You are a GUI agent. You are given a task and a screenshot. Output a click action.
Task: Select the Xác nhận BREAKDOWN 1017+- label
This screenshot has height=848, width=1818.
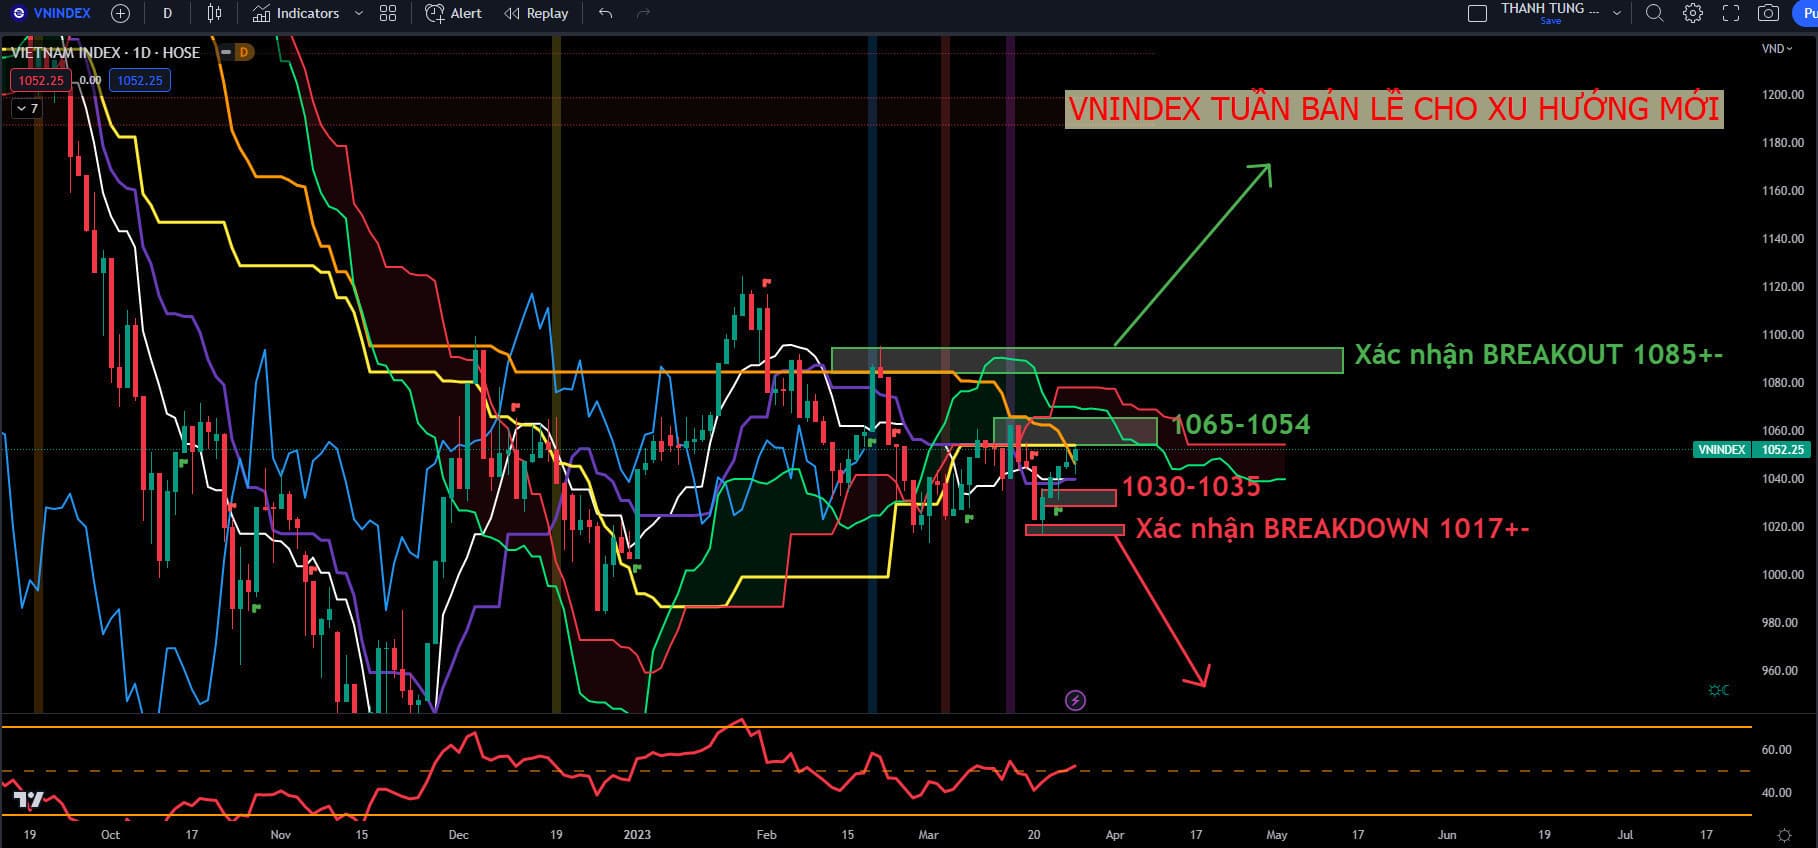pos(1332,528)
